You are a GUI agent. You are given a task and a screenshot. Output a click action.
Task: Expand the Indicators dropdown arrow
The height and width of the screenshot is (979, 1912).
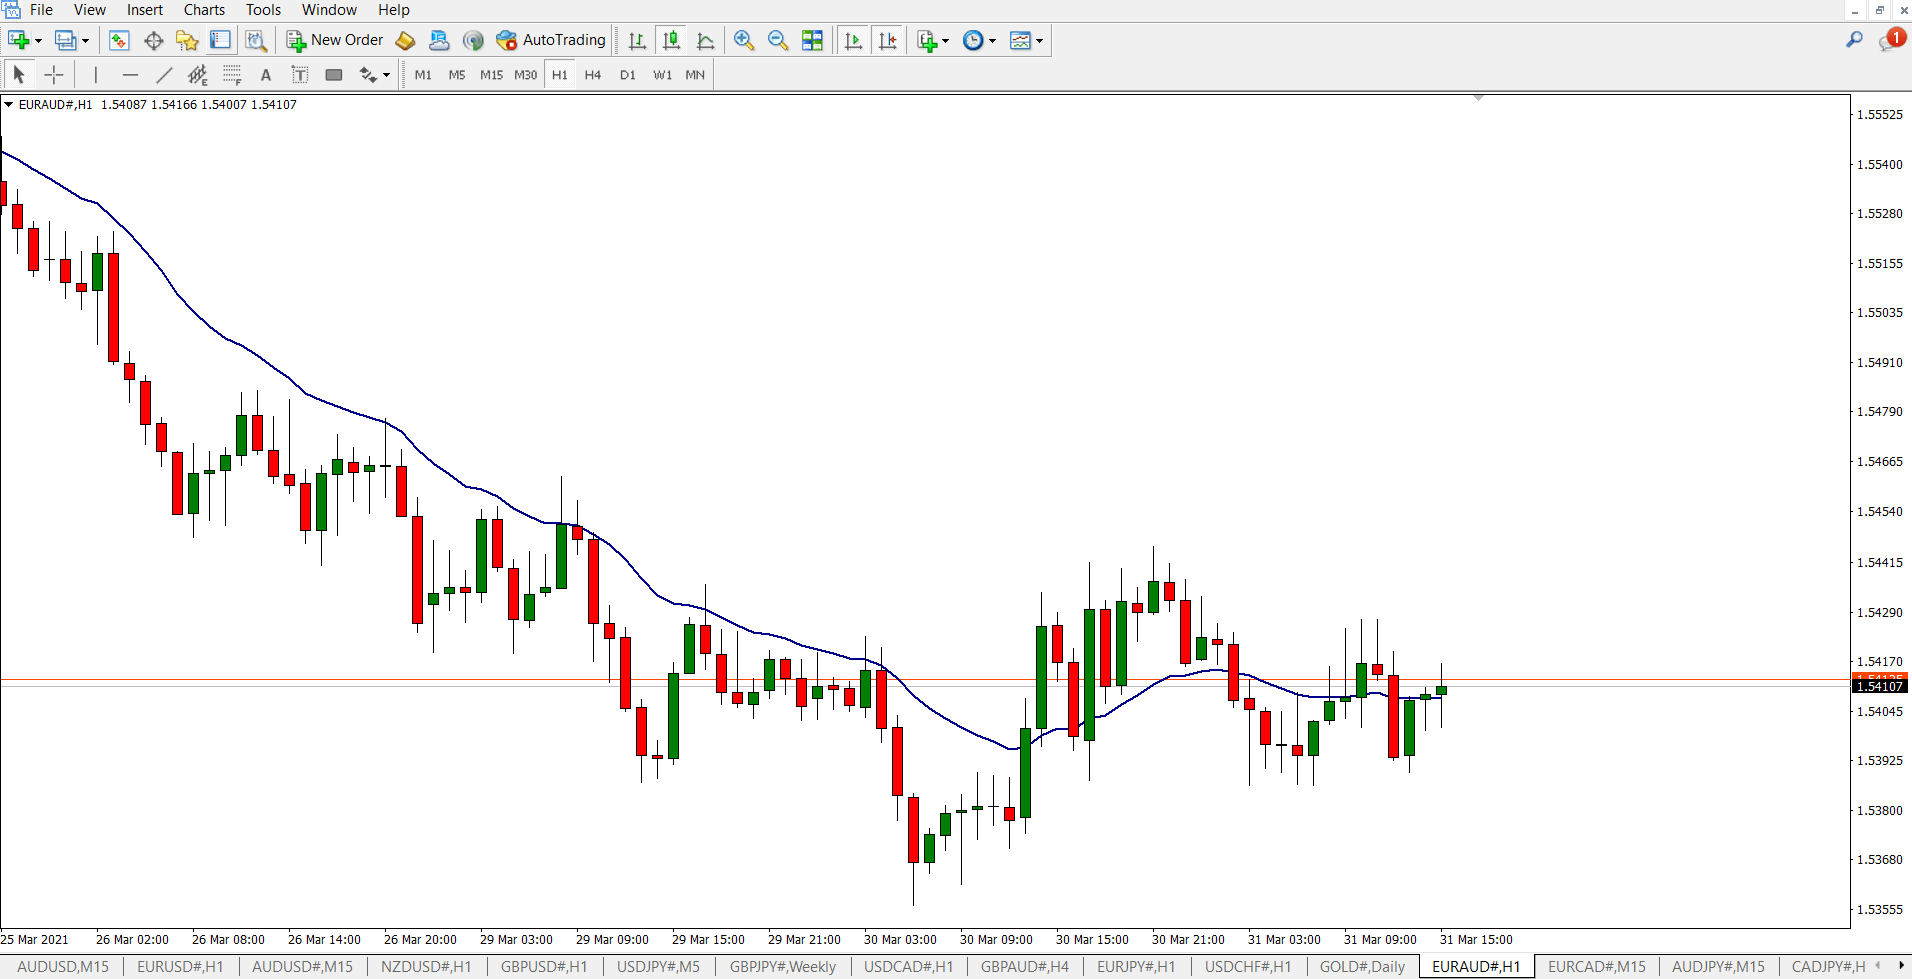tap(945, 41)
